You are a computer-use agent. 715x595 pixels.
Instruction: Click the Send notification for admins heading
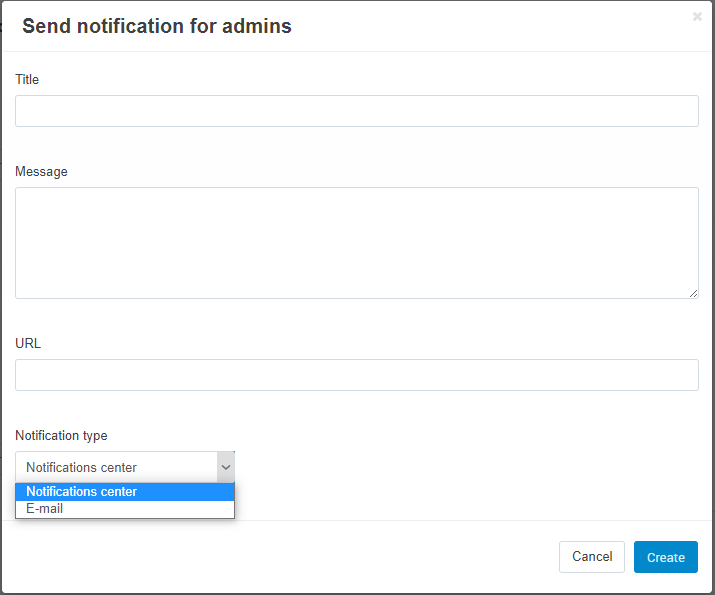pyautogui.click(x=157, y=26)
